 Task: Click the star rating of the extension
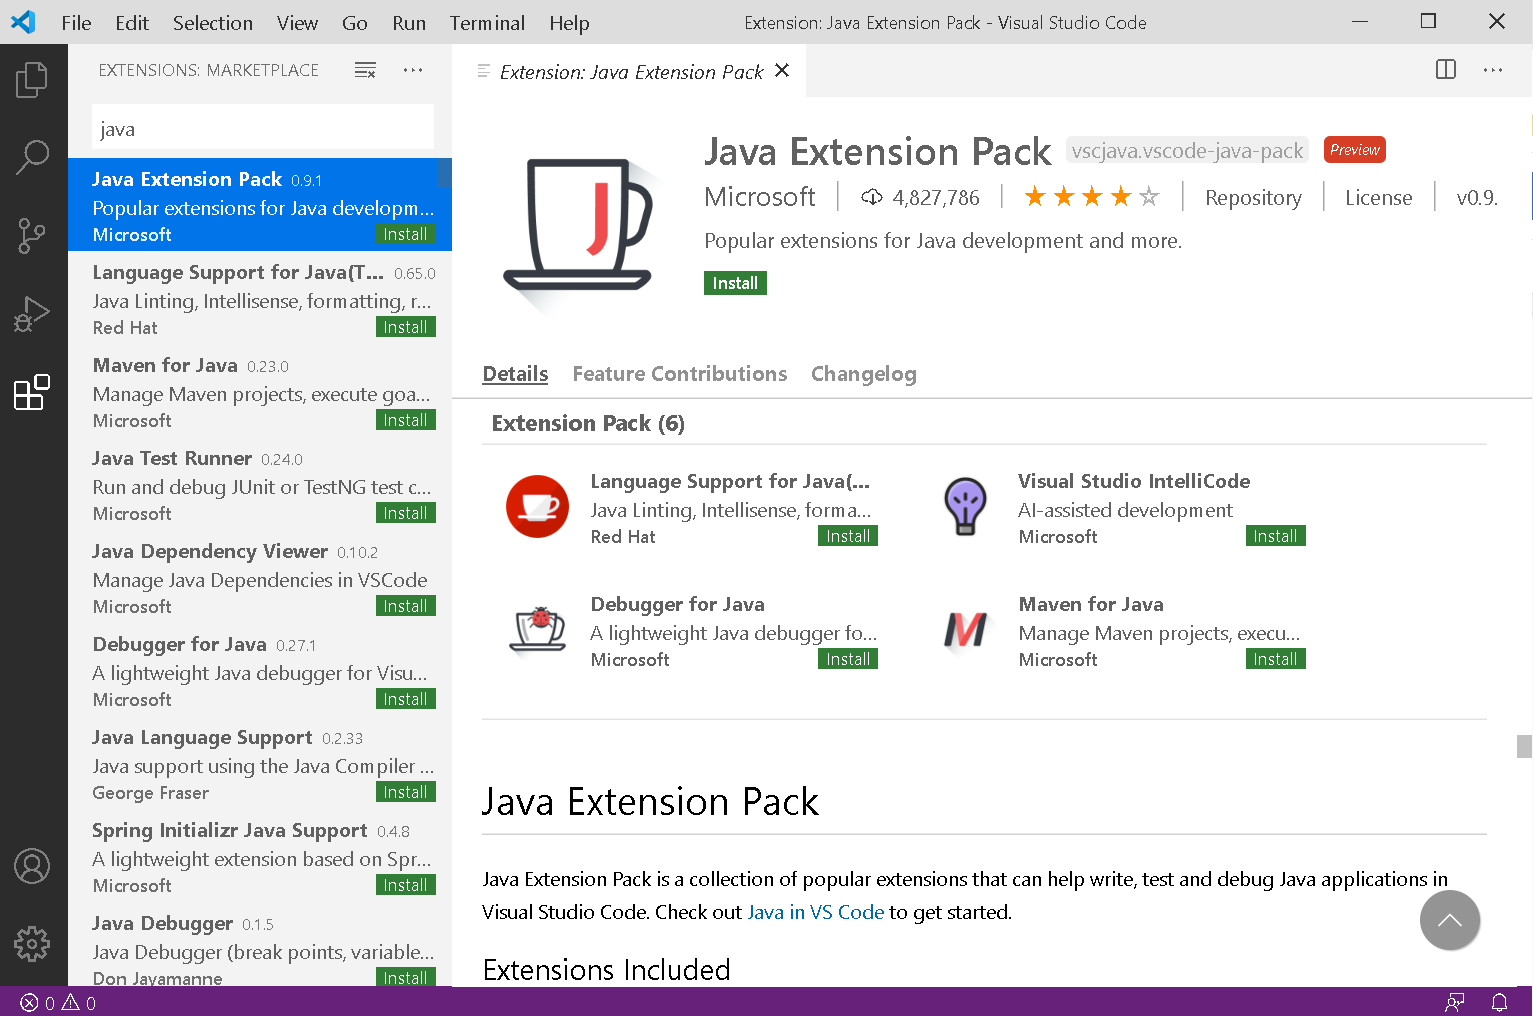tap(1092, 197)
